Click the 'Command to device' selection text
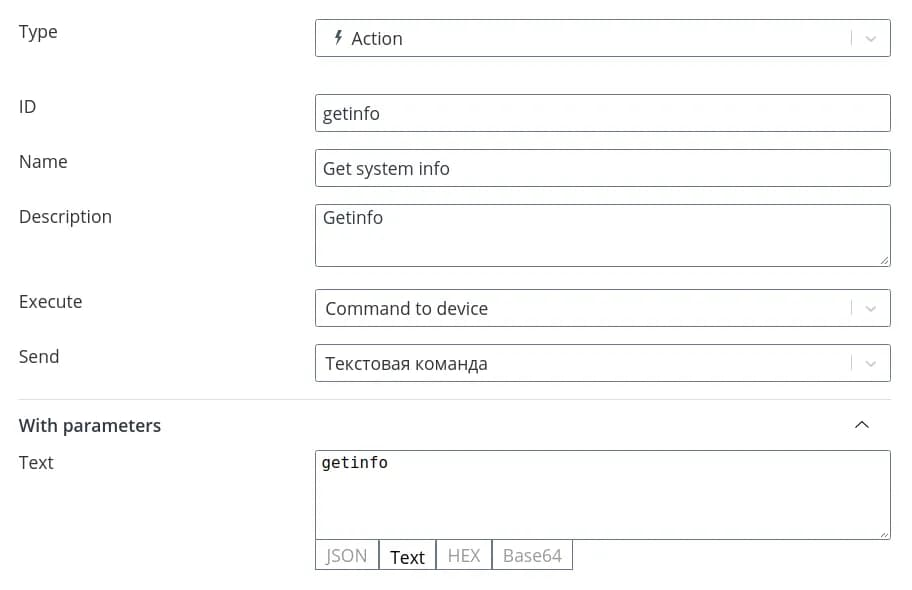This screenshot has width=912, height=590. coord(406,308)
